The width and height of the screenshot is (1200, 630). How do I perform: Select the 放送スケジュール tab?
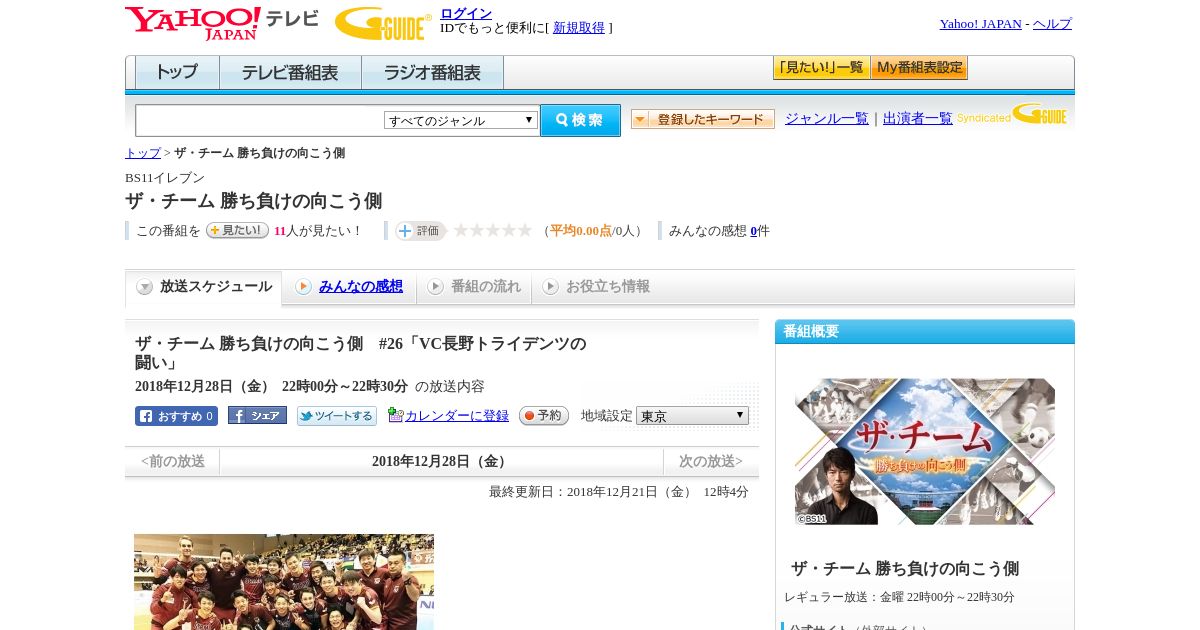pyautogui.click(x=204, y=287)
